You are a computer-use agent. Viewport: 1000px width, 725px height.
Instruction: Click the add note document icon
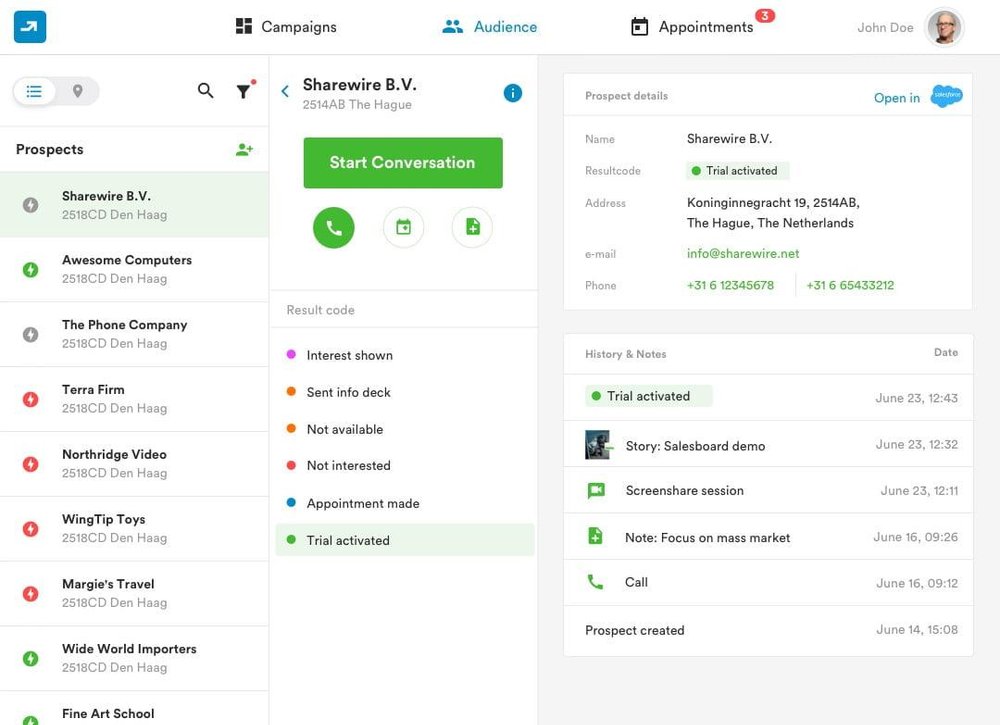[x=472, y=227]
